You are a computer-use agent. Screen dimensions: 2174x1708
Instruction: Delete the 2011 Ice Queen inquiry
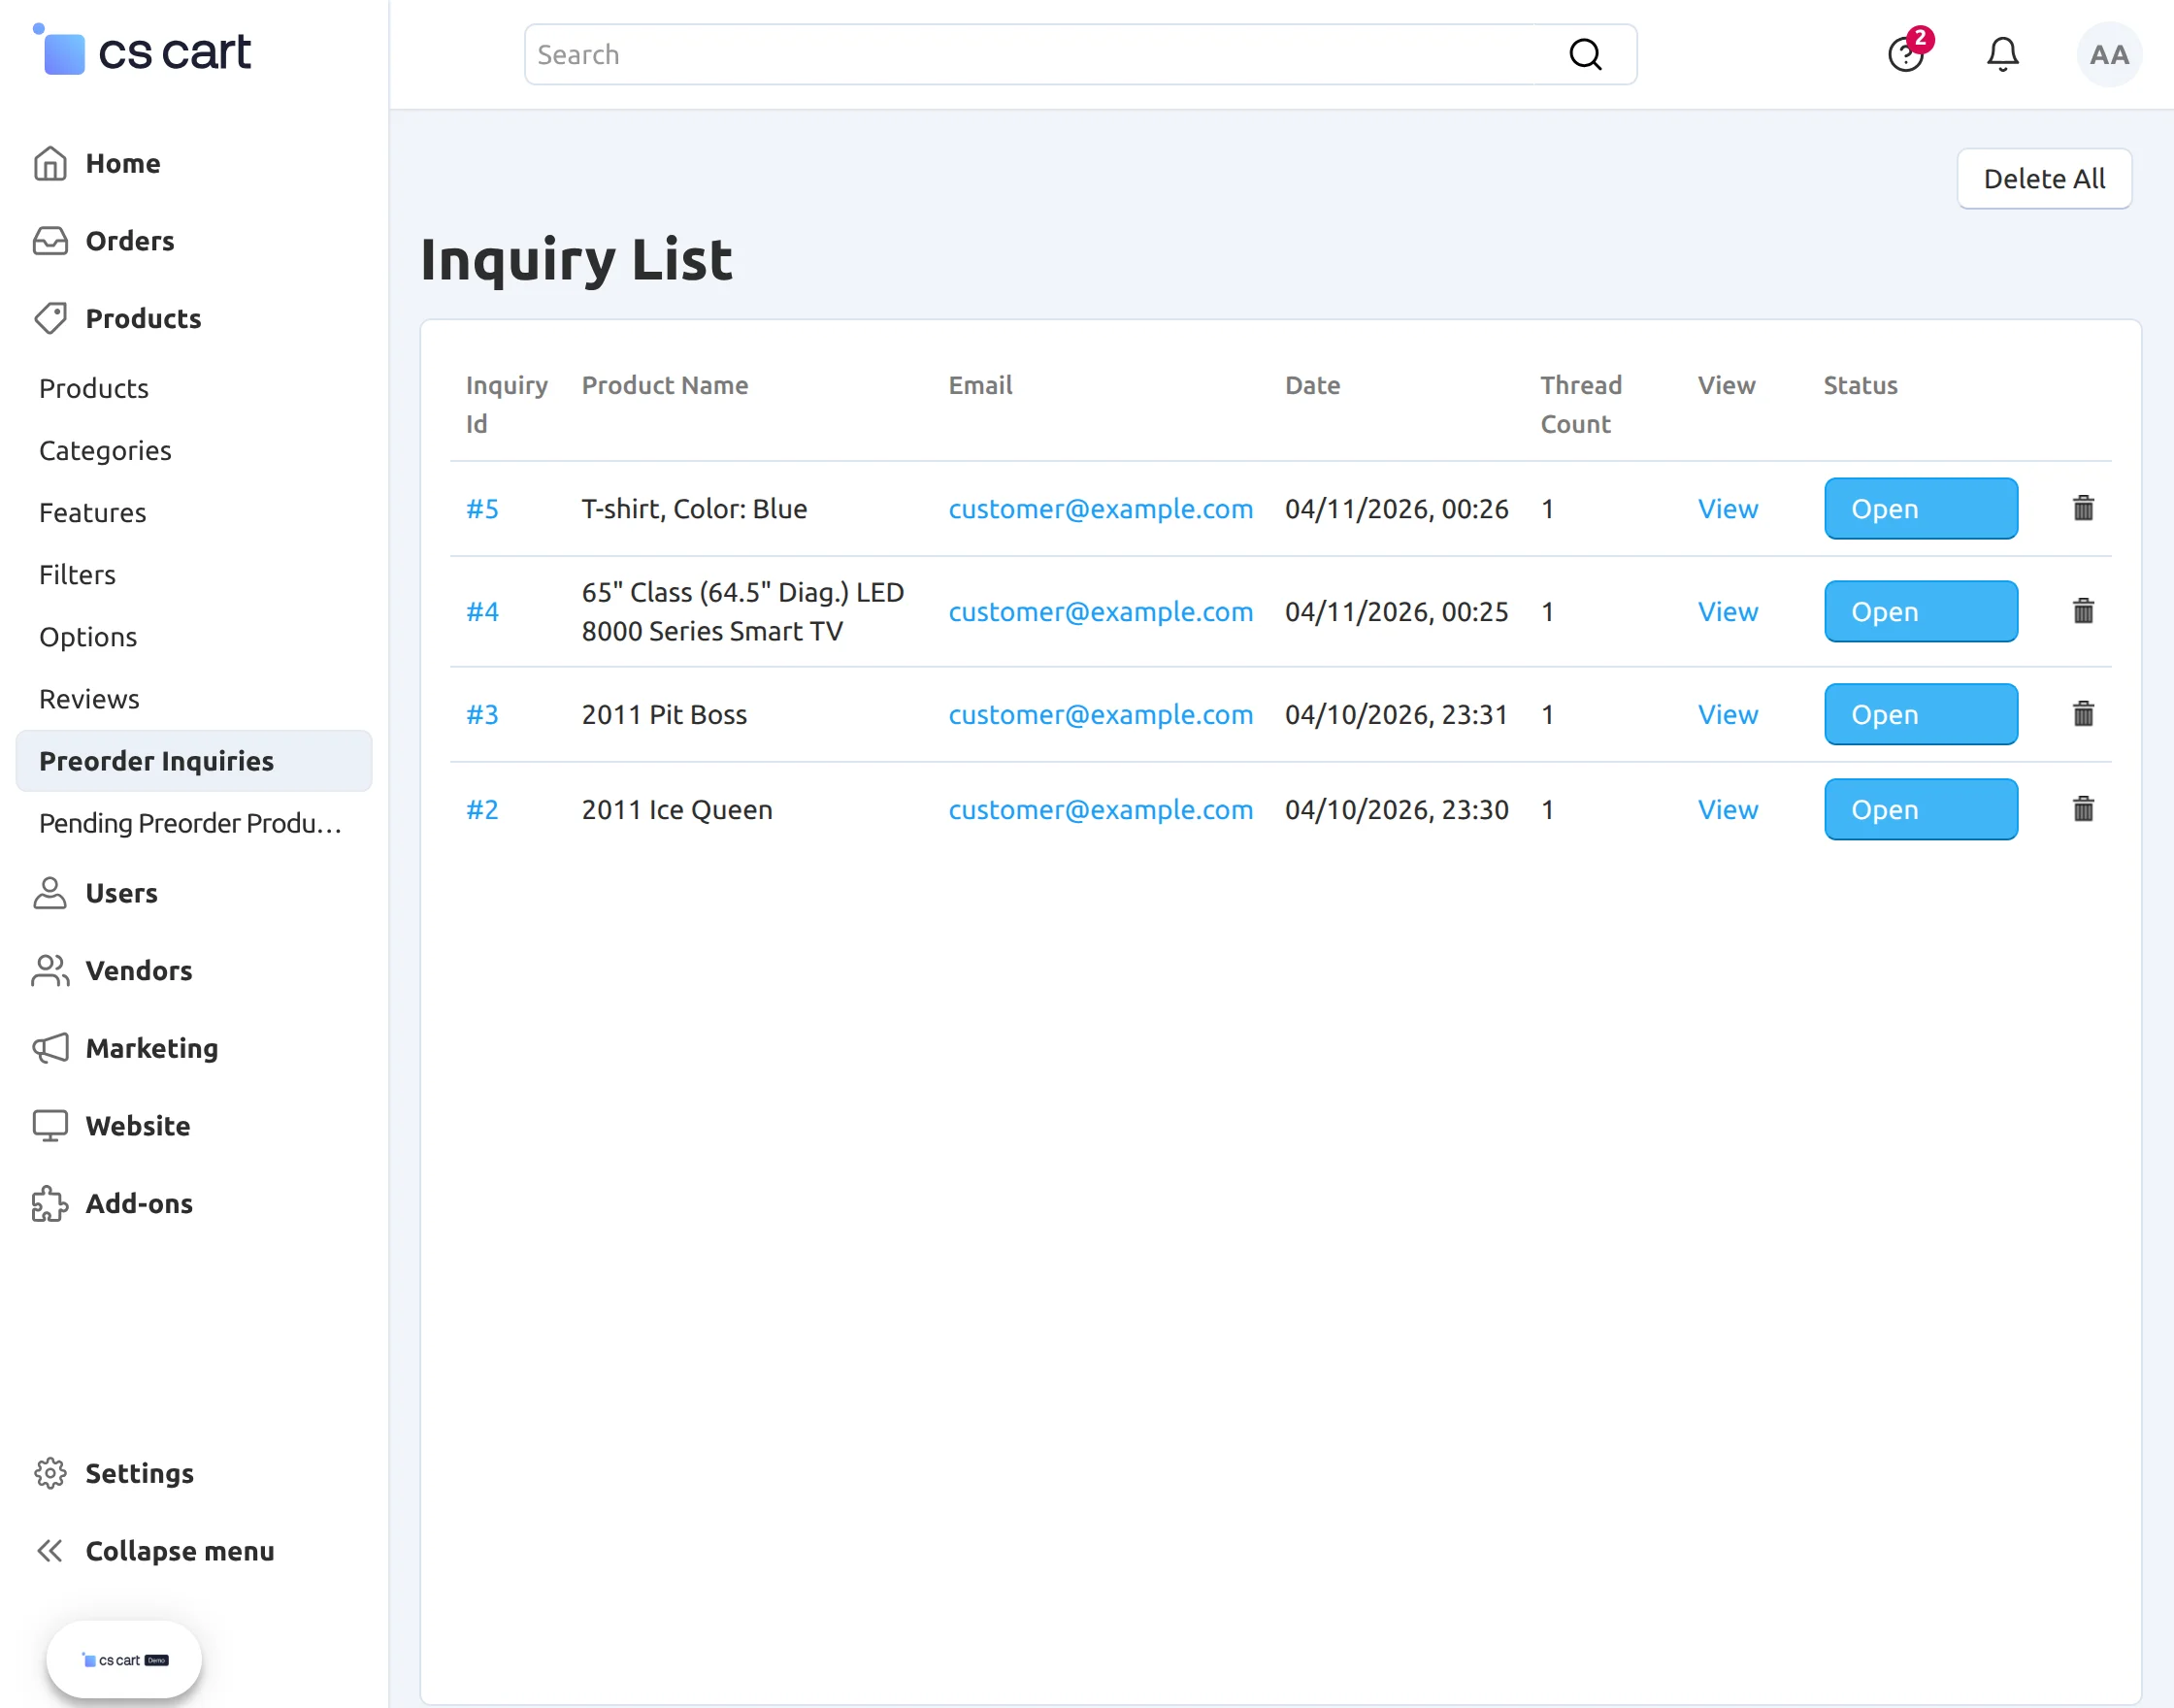pyautogui.click(x=2084, y=809)
